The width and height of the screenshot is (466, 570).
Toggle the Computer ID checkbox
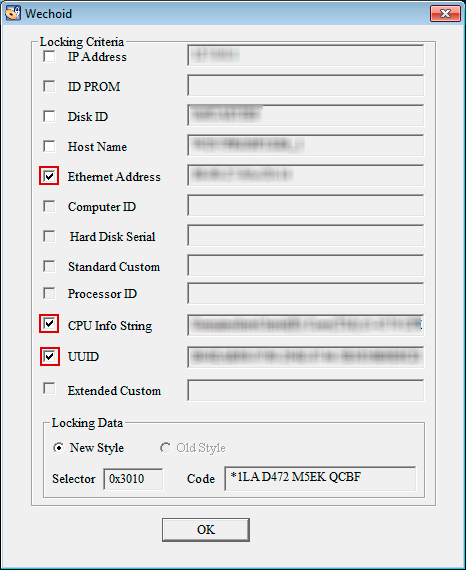(49, 206)
